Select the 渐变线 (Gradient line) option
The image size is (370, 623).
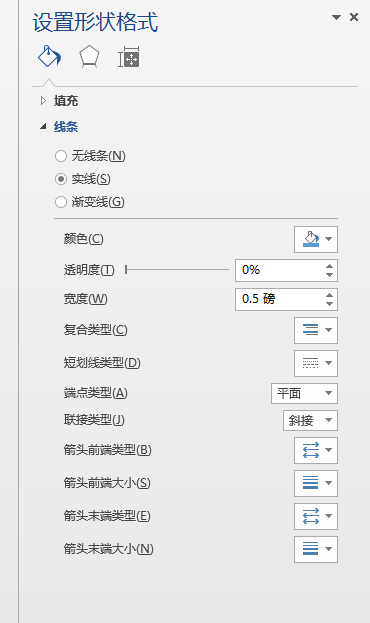pyautogui.click(x=90, y=202)
